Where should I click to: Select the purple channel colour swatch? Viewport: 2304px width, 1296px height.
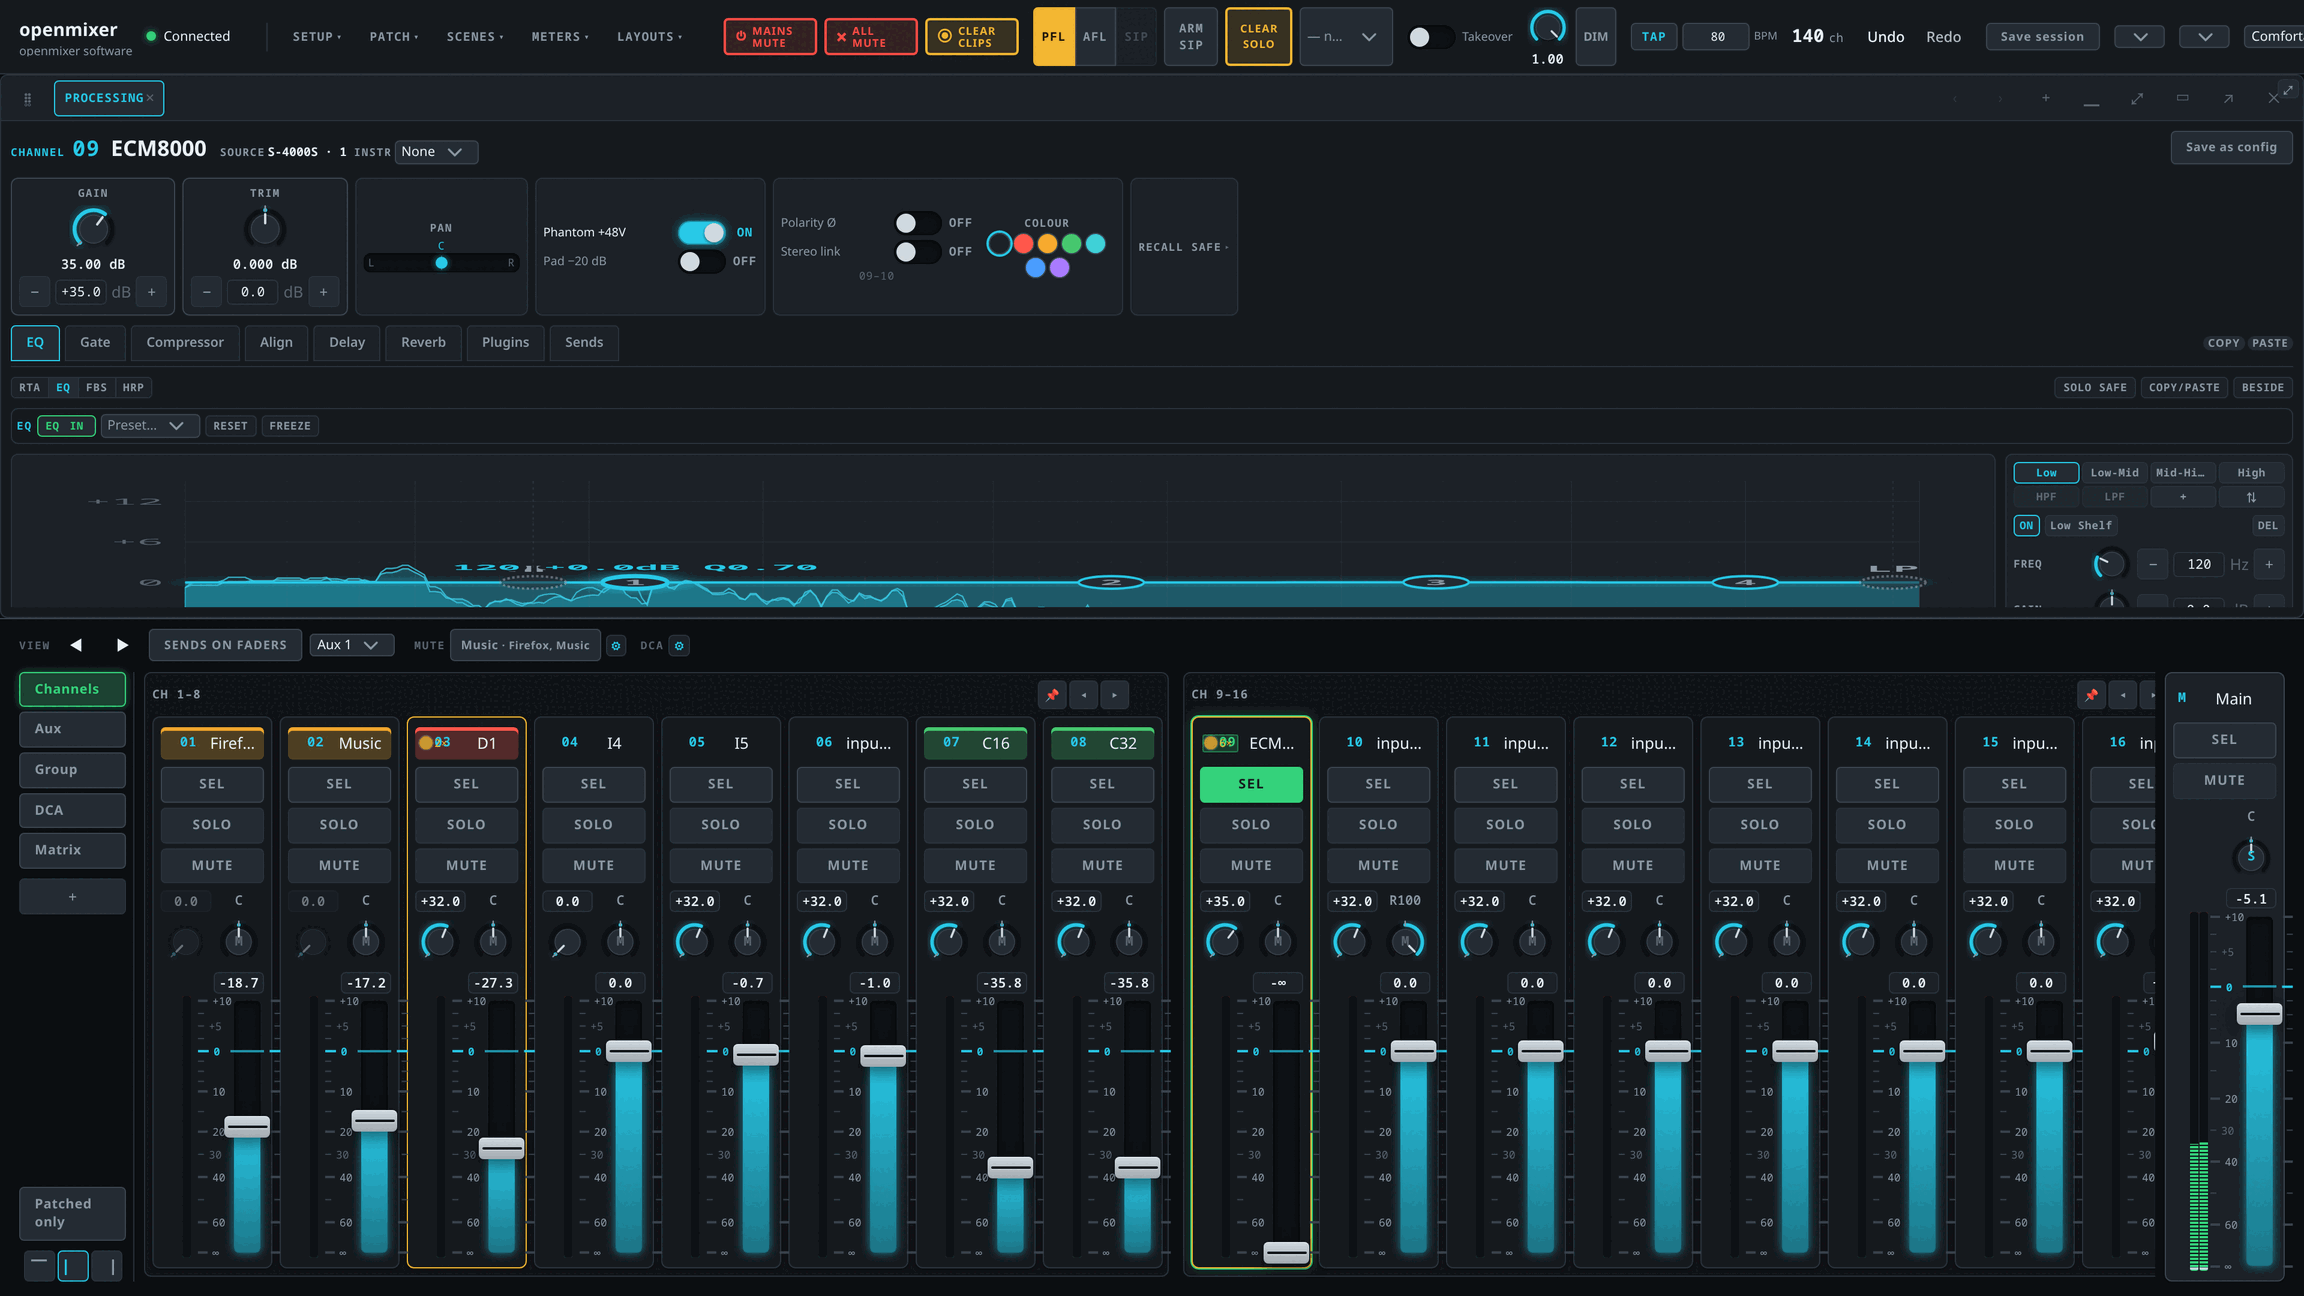(1059, 267)
